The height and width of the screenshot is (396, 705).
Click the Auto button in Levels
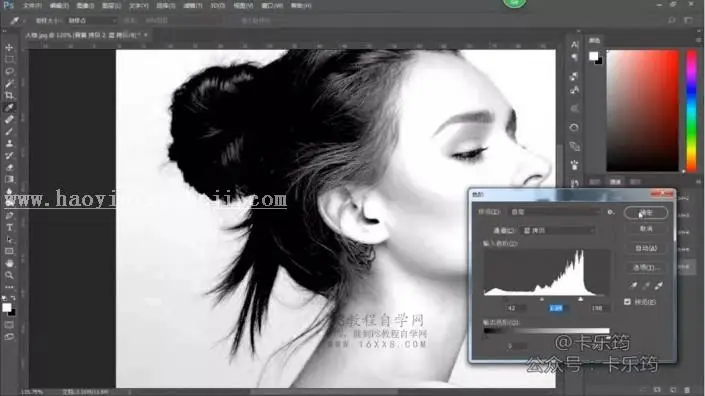pyautogui.click(x=646, y=248)
